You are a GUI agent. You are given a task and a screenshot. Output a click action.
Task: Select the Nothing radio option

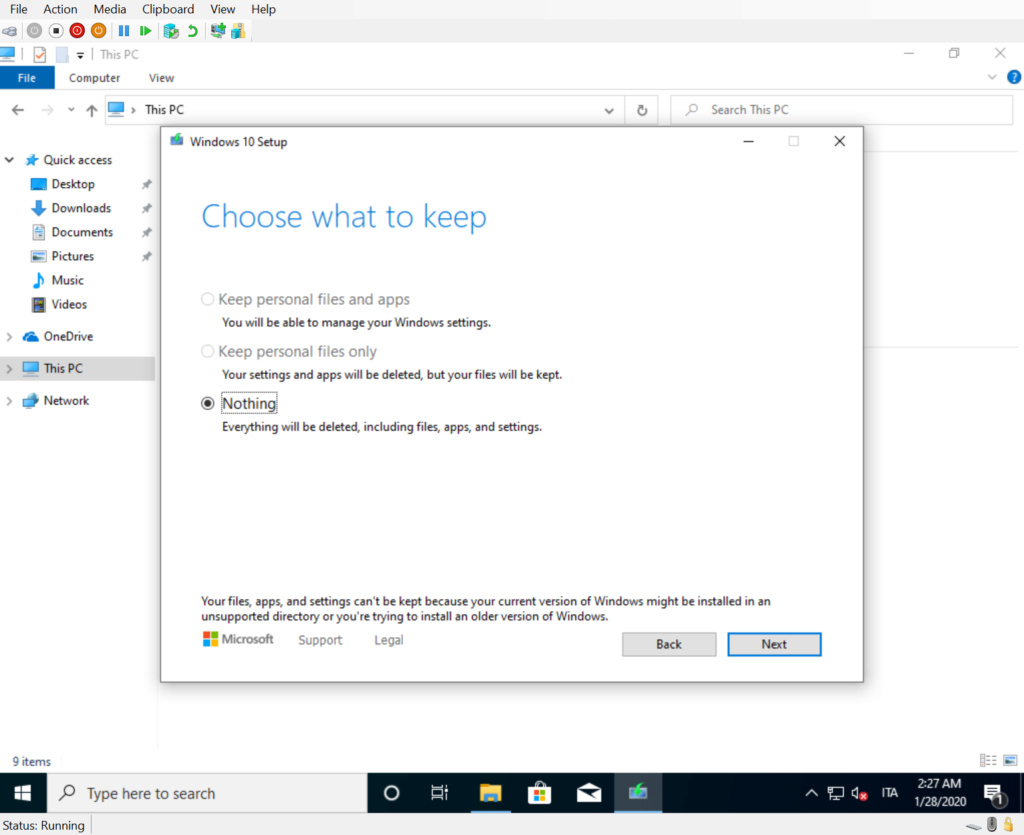(x=208, y=403)
